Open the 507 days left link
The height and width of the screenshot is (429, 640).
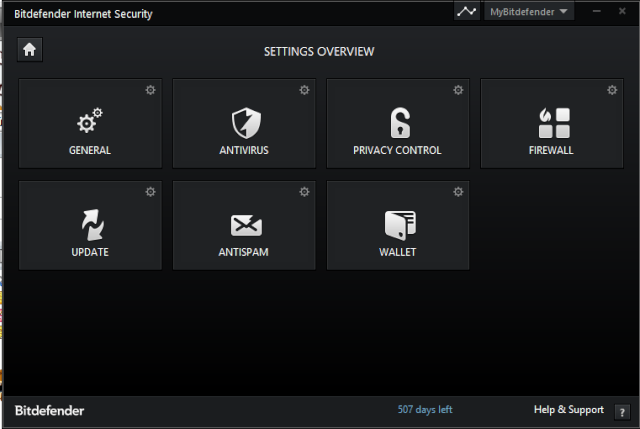point(425,409)
